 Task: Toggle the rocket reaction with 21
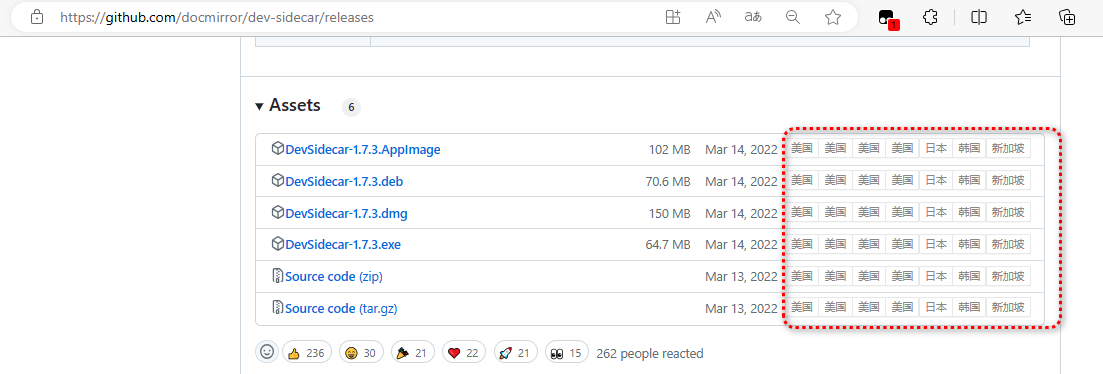point(513,353)
